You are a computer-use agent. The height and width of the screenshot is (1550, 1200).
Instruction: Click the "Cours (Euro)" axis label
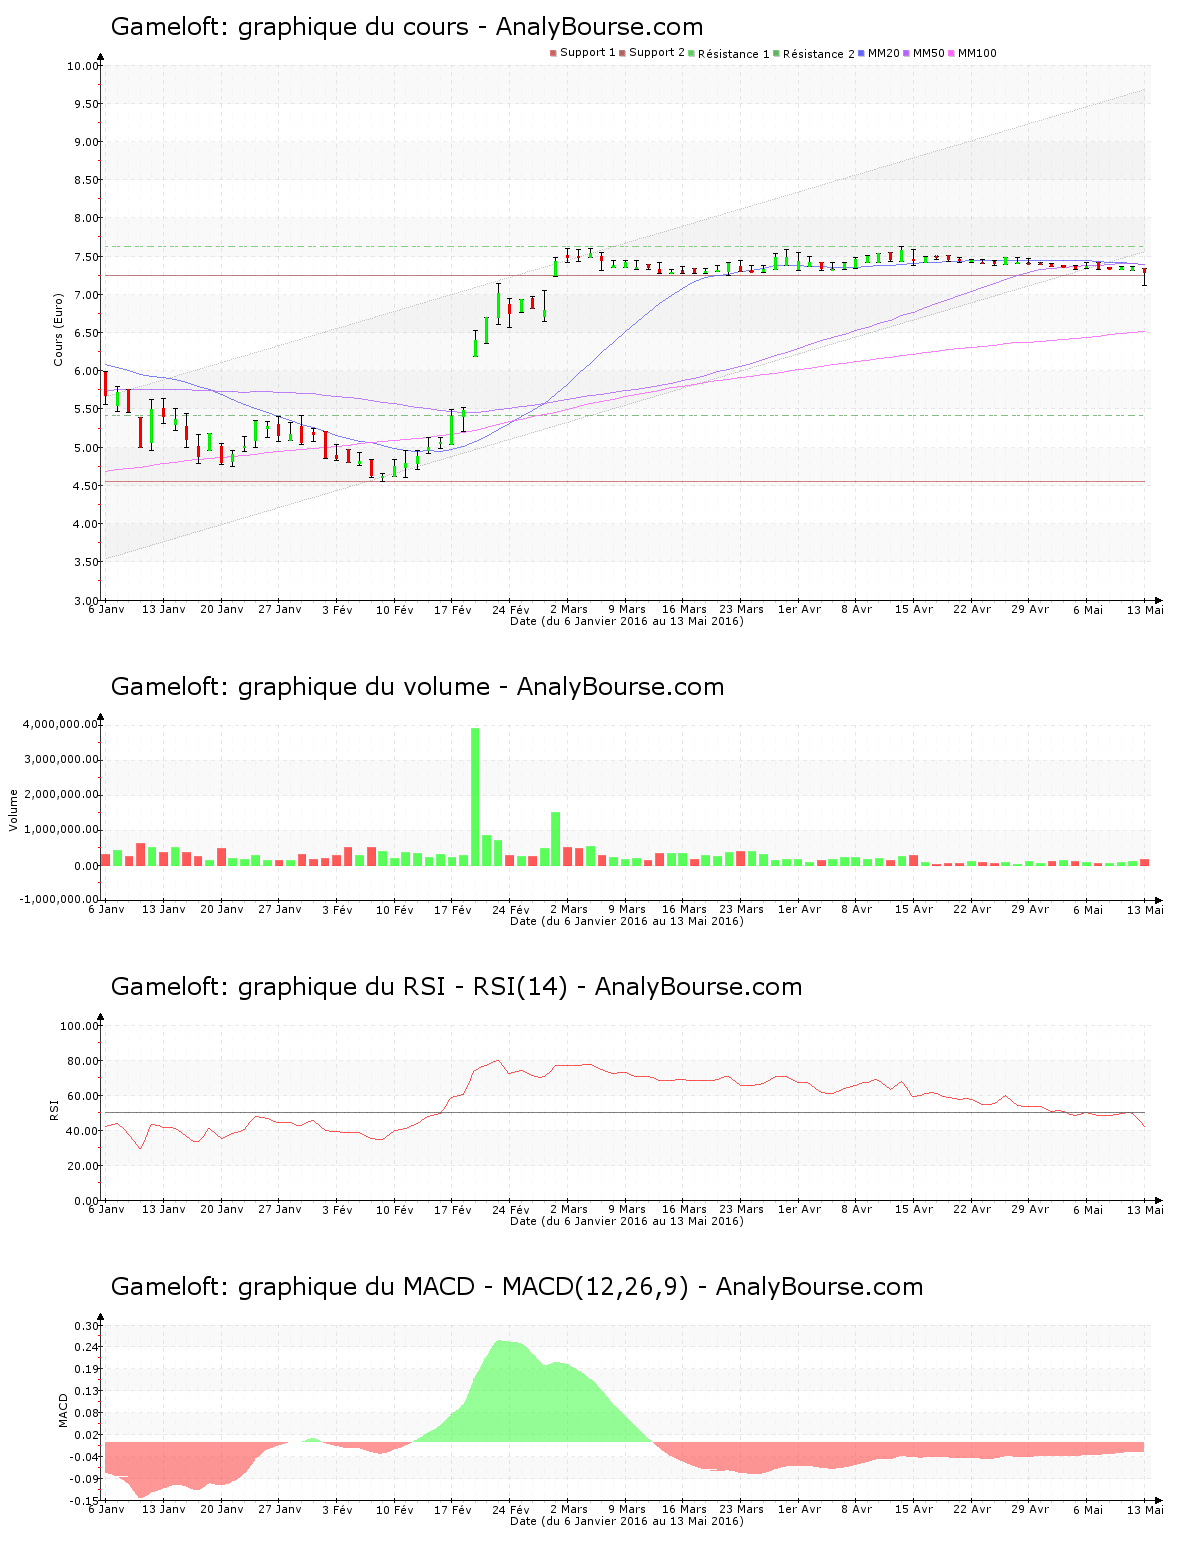coord(58,329)
